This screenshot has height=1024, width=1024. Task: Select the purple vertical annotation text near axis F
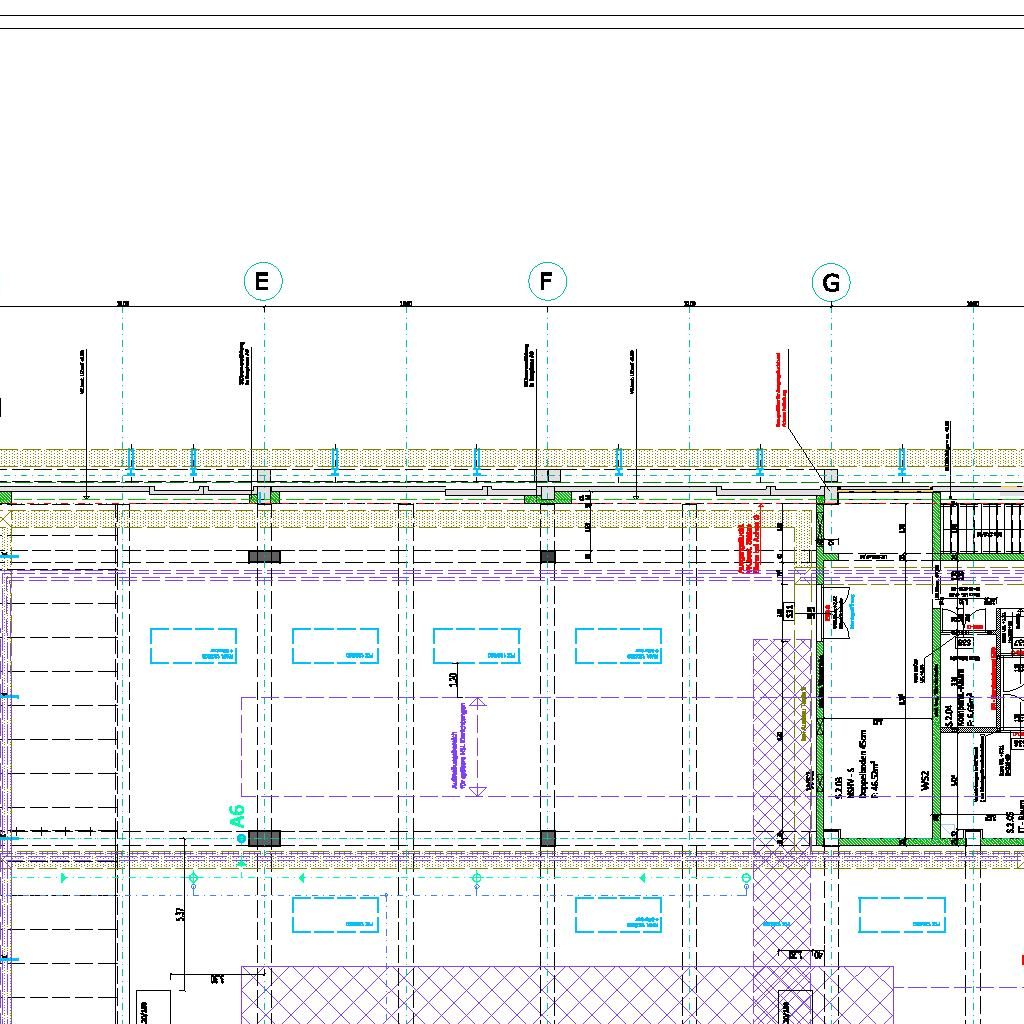tap(458, 747)
